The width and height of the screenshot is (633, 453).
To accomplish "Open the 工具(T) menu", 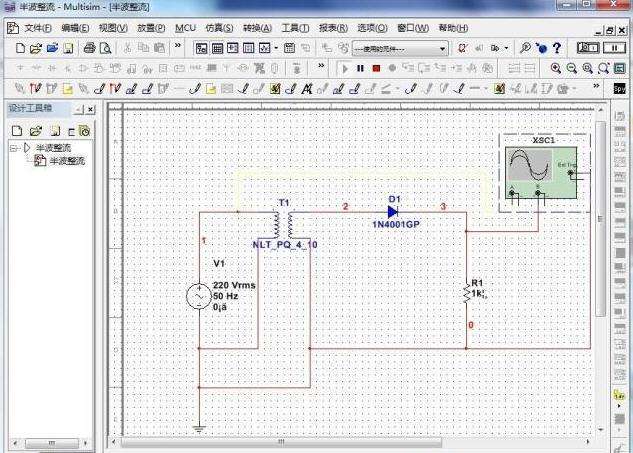I will [295, 28].
